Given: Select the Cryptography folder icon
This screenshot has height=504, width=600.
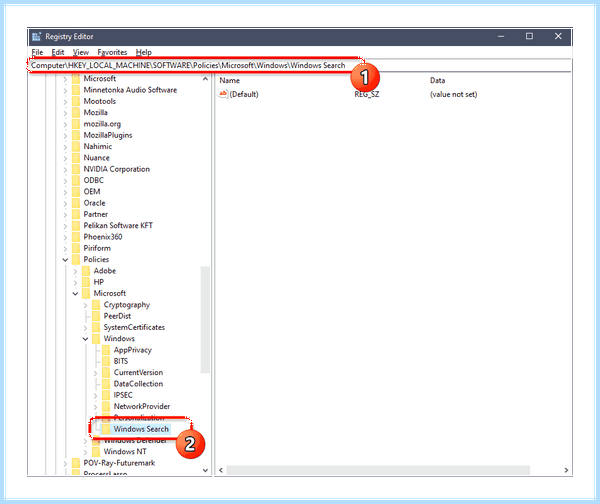Looking at the screenshot, I should [x=96, y=305].
